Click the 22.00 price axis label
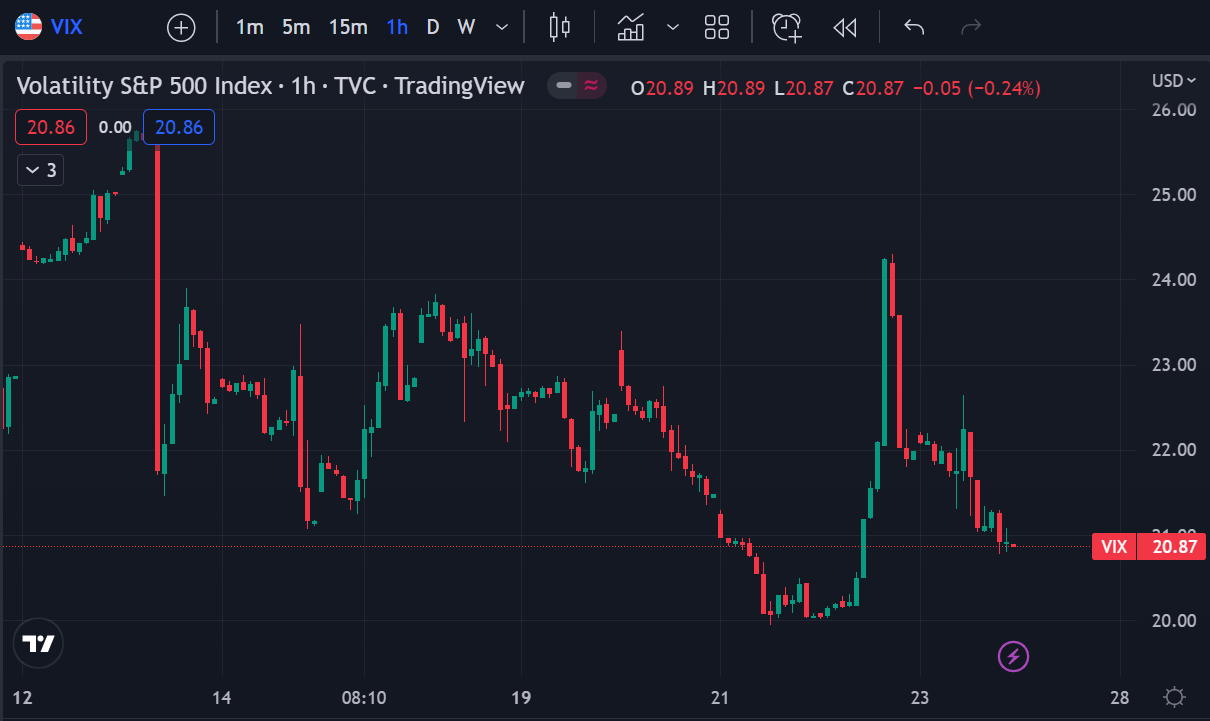 (1172, 449)
